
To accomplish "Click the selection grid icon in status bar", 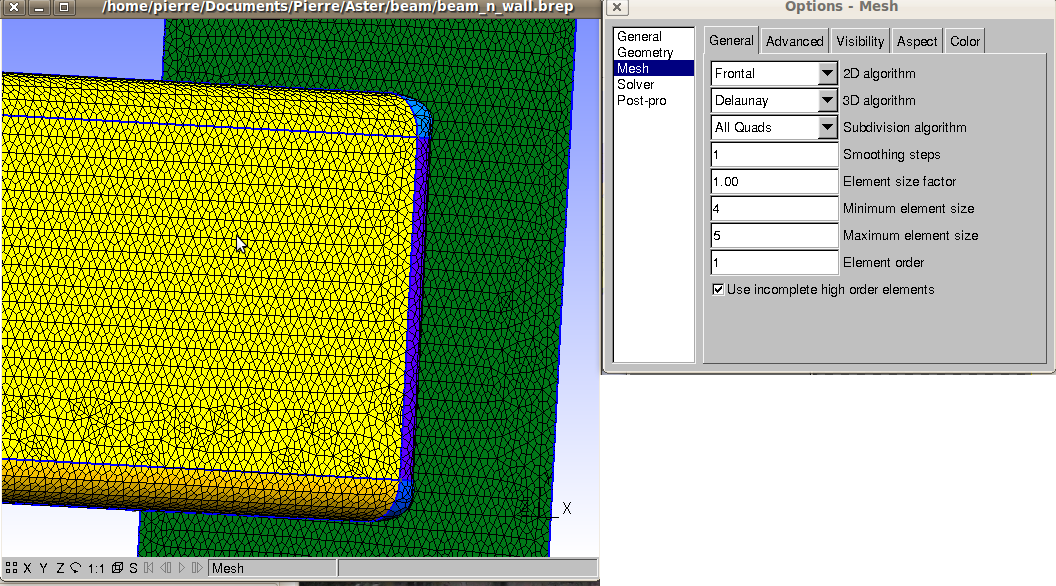I will point(11,568).
